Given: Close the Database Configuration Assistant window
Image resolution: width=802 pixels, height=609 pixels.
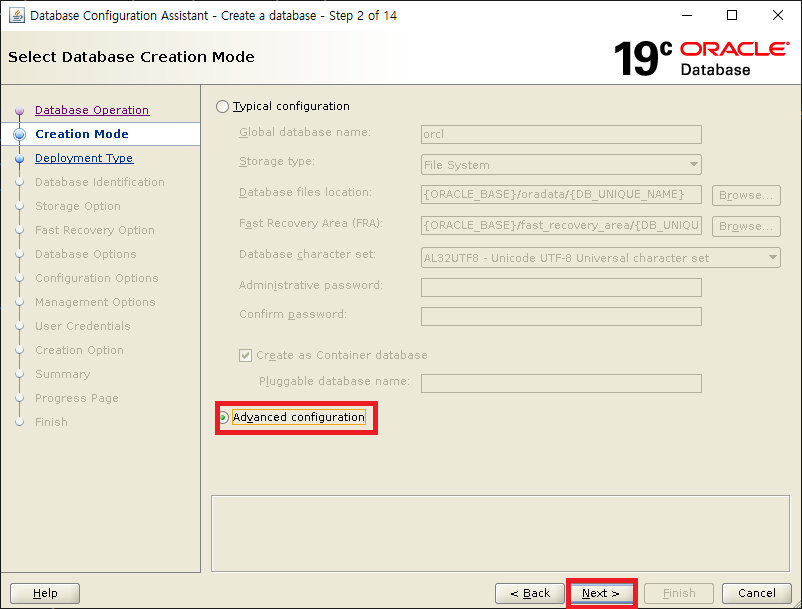Looking at the screenshot, I should [777, 15].
